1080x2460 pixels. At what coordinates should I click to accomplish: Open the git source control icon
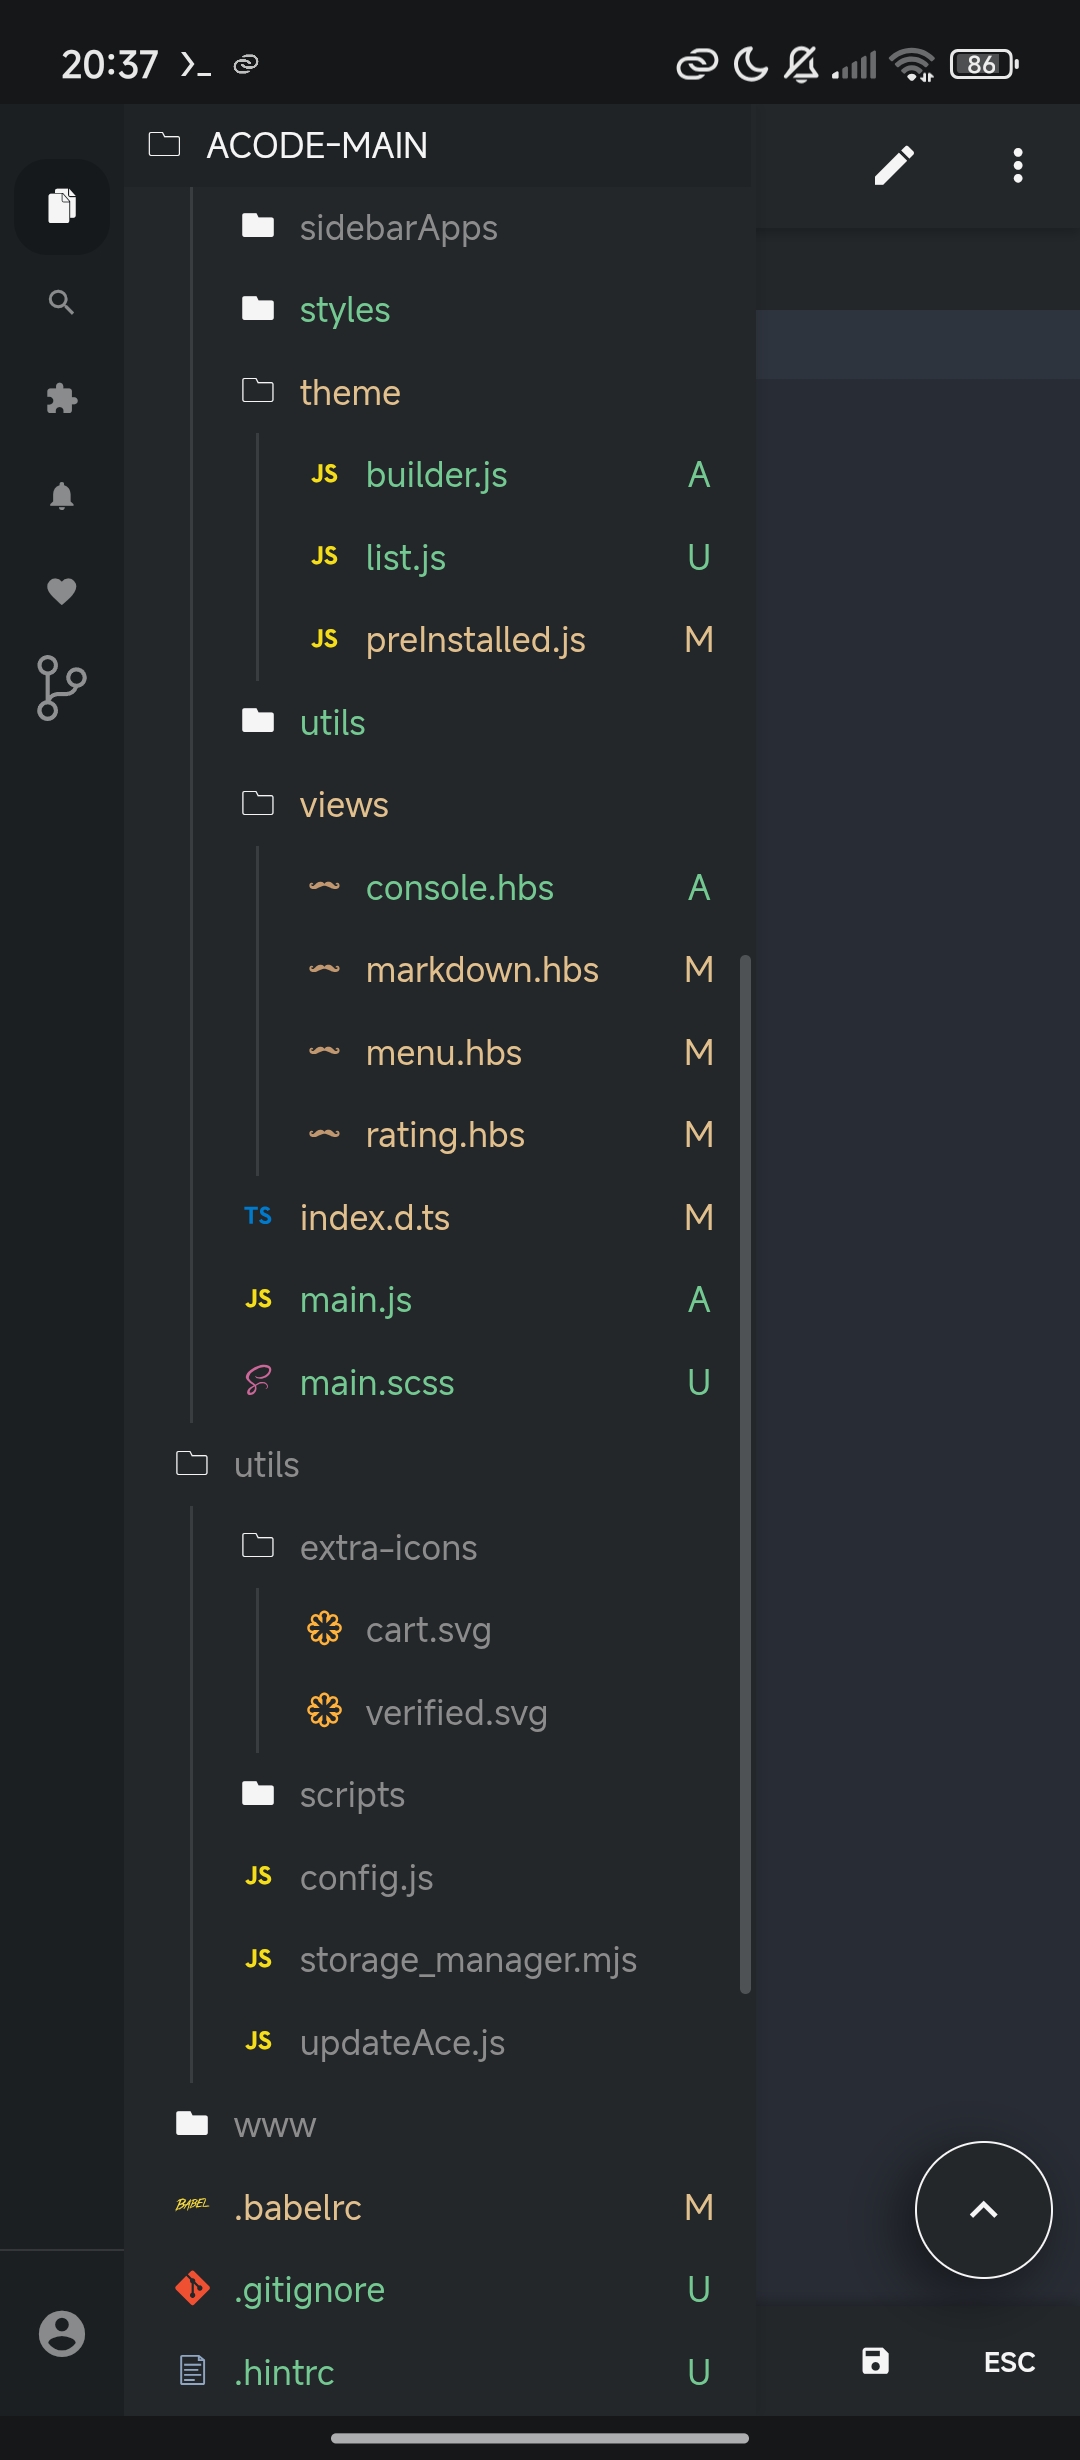(x=62, y=688)
